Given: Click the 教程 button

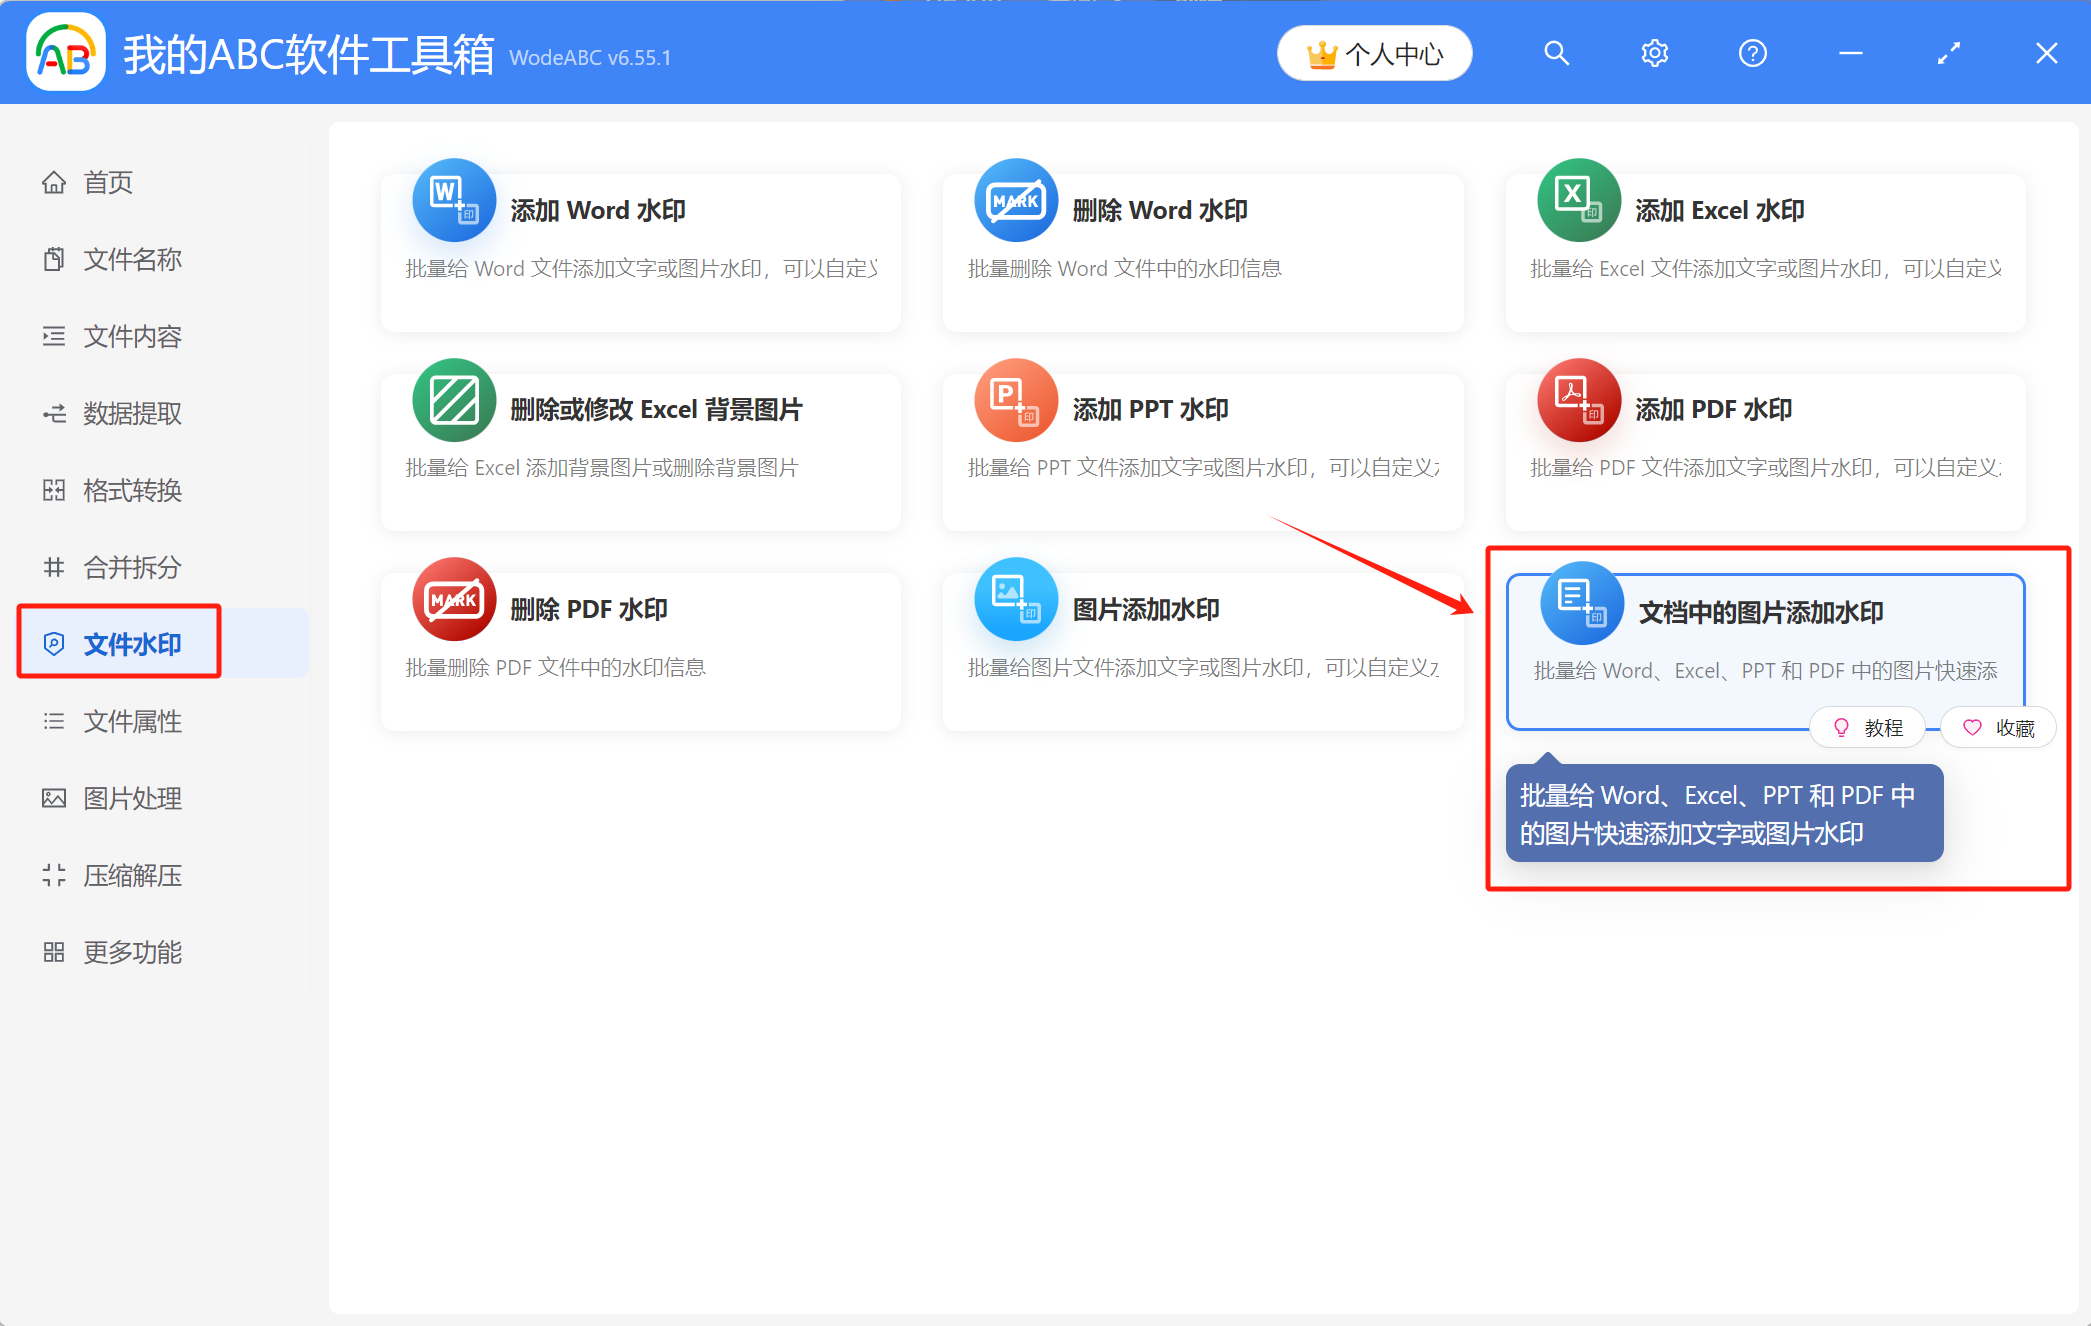Looking at the screenshot, I should 1867,727.
